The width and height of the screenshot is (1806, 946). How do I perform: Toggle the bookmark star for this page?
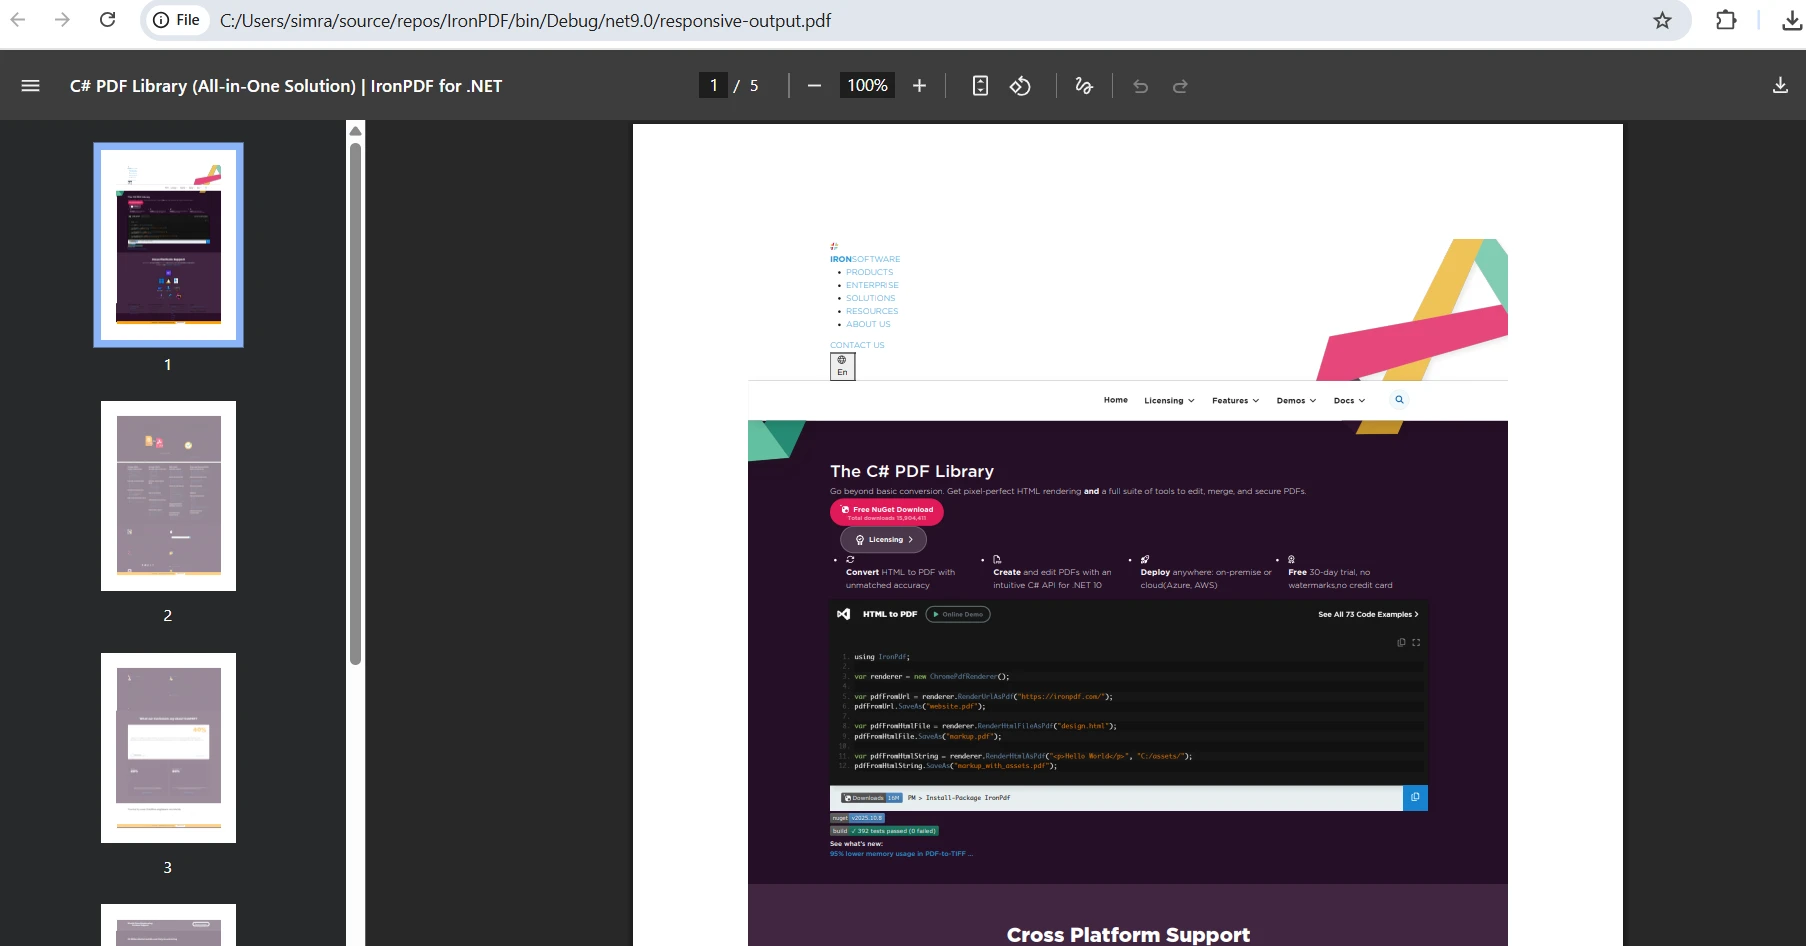pyautogui.click(x=1662, y=20)
